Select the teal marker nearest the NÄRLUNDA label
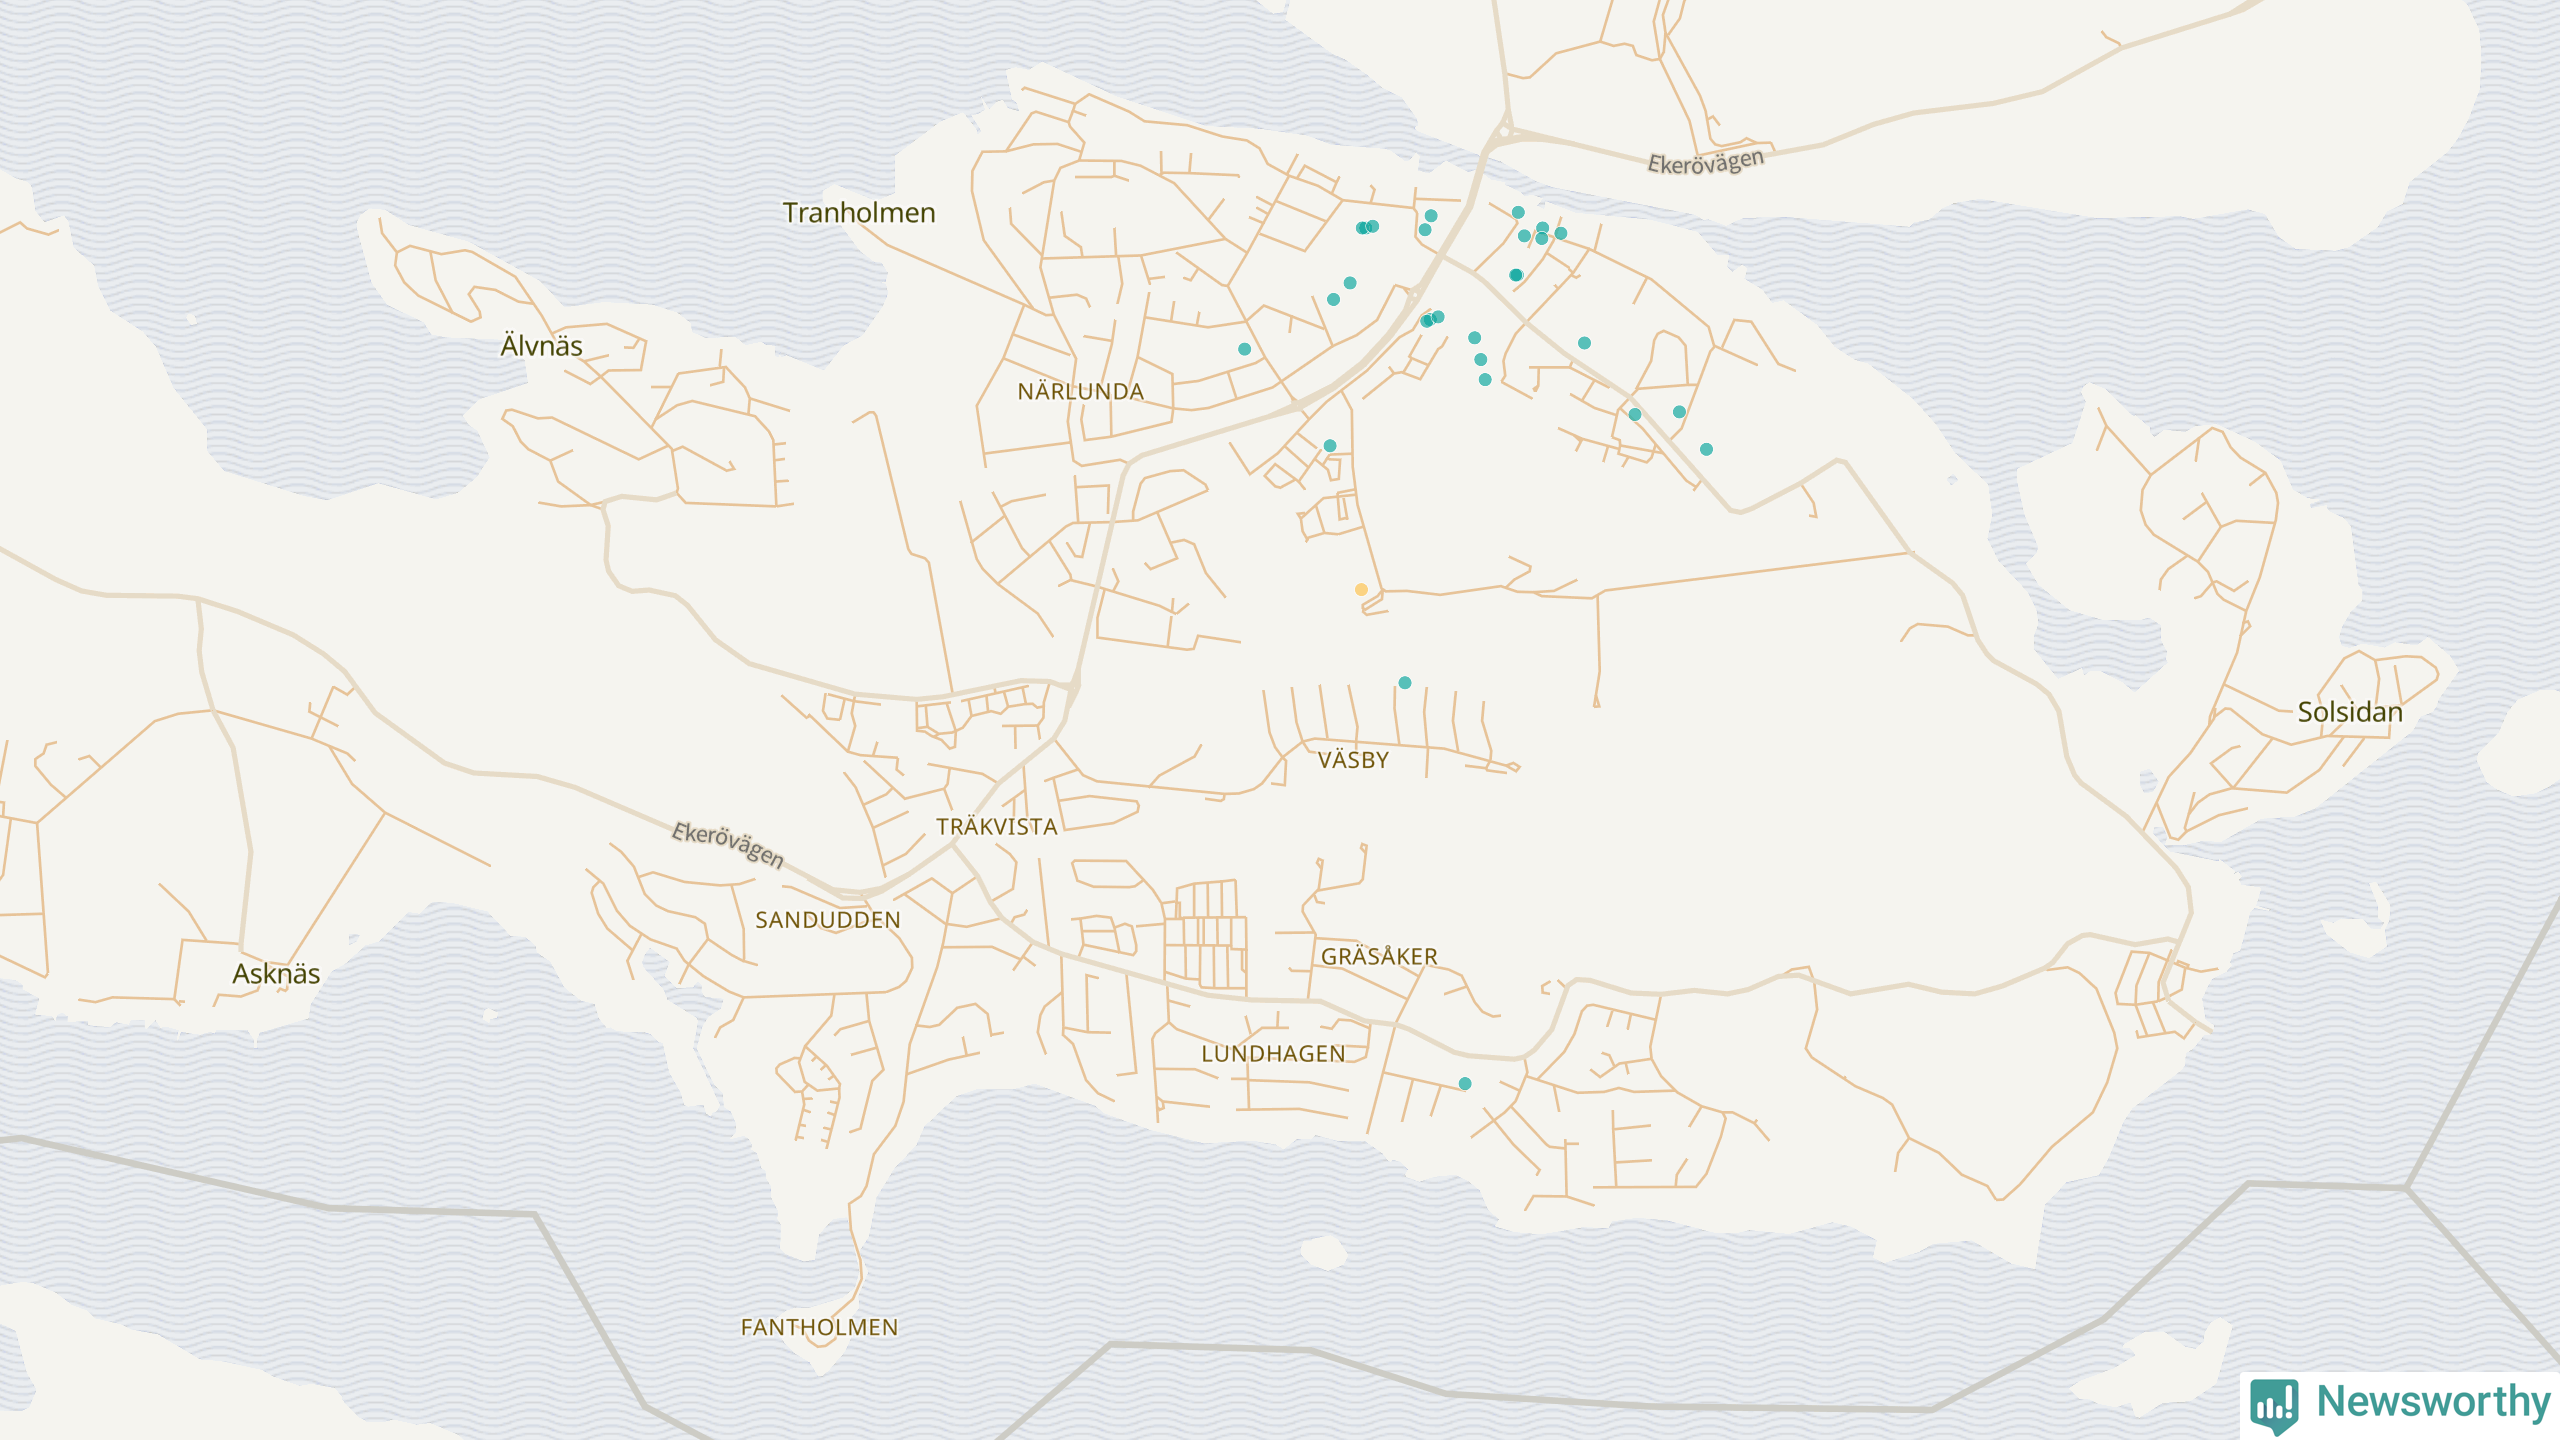This screenshot has width=2560, height=1440. [x=1244, y=350]
